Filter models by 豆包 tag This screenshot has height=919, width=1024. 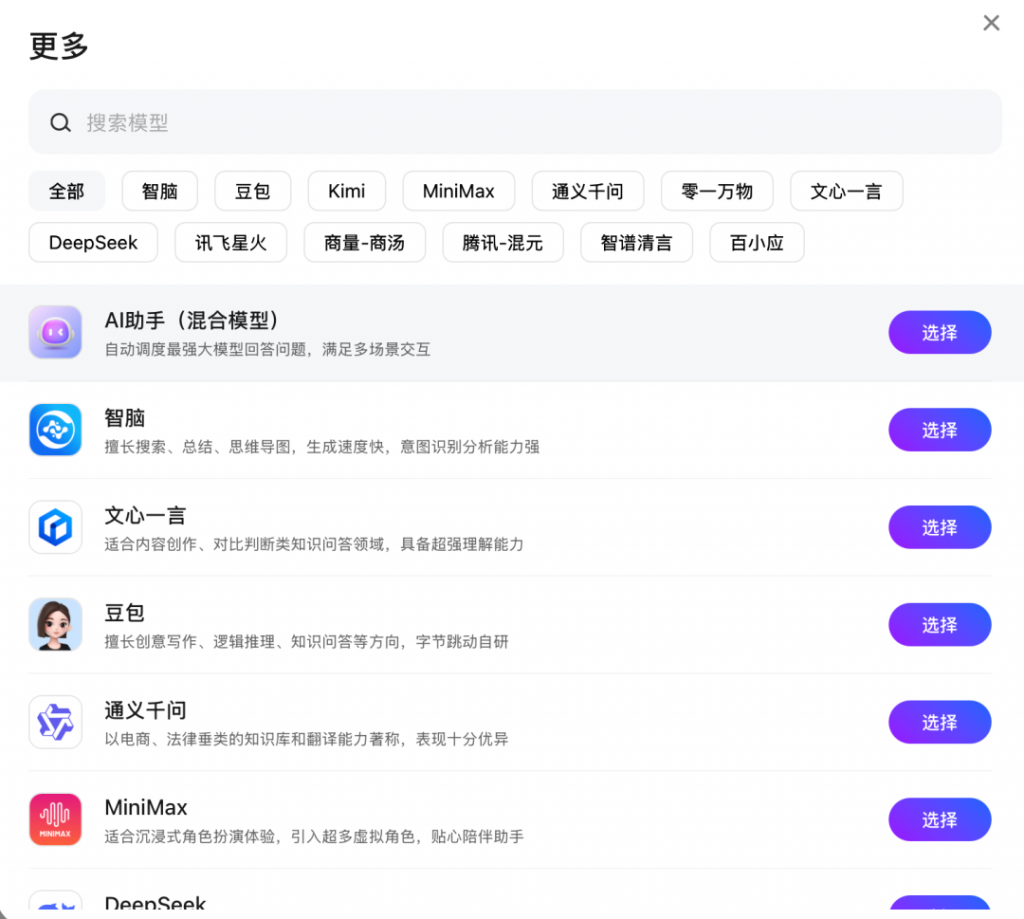(253, 191)
